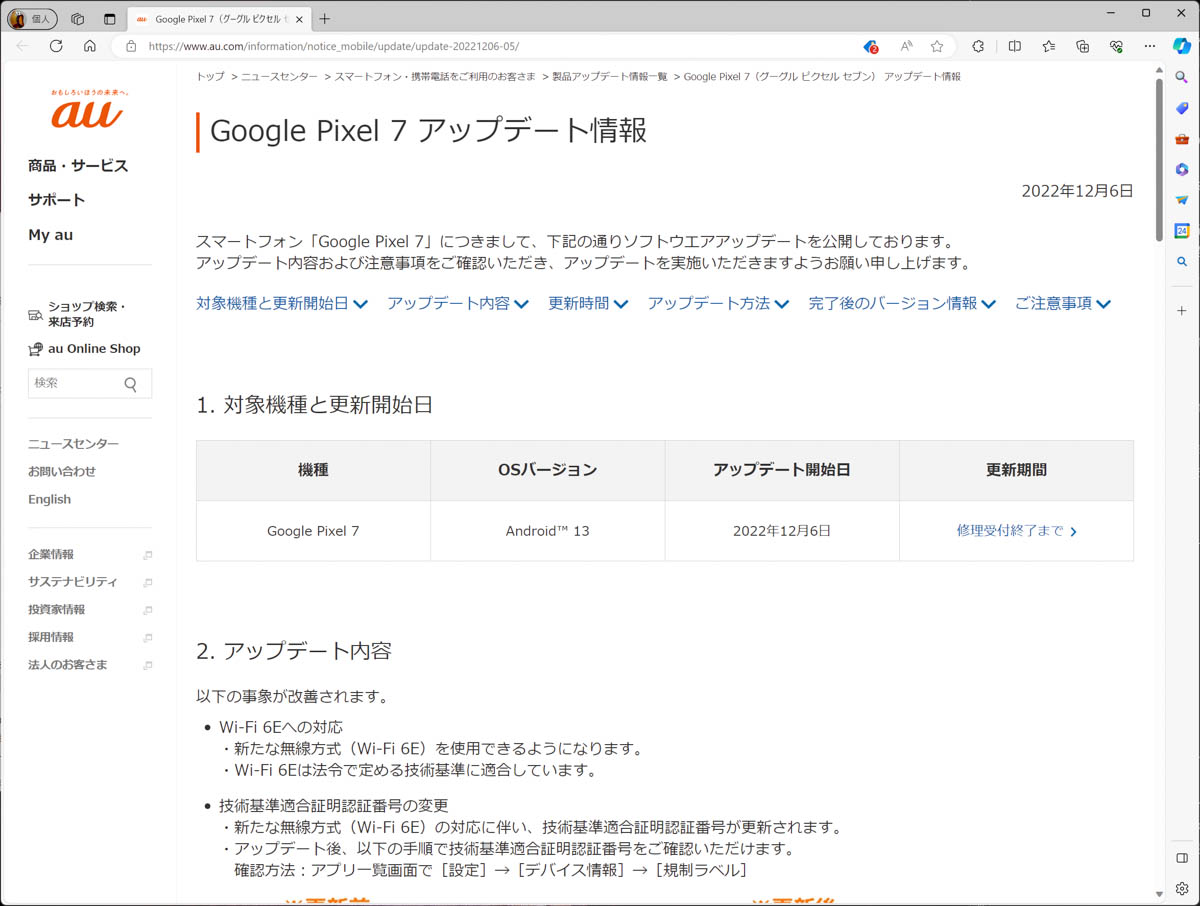Toggle split screen icon
The width and height of the screenshot is (1200, 906).
tap(1015, 46)
